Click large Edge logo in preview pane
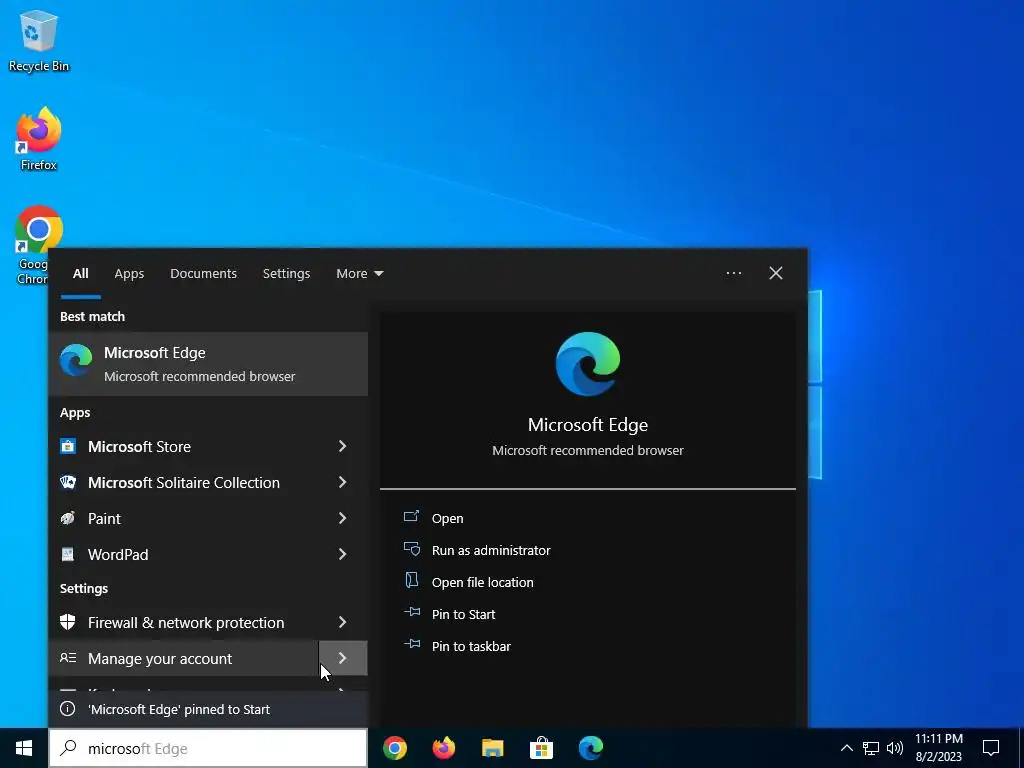 coord(588,364)
